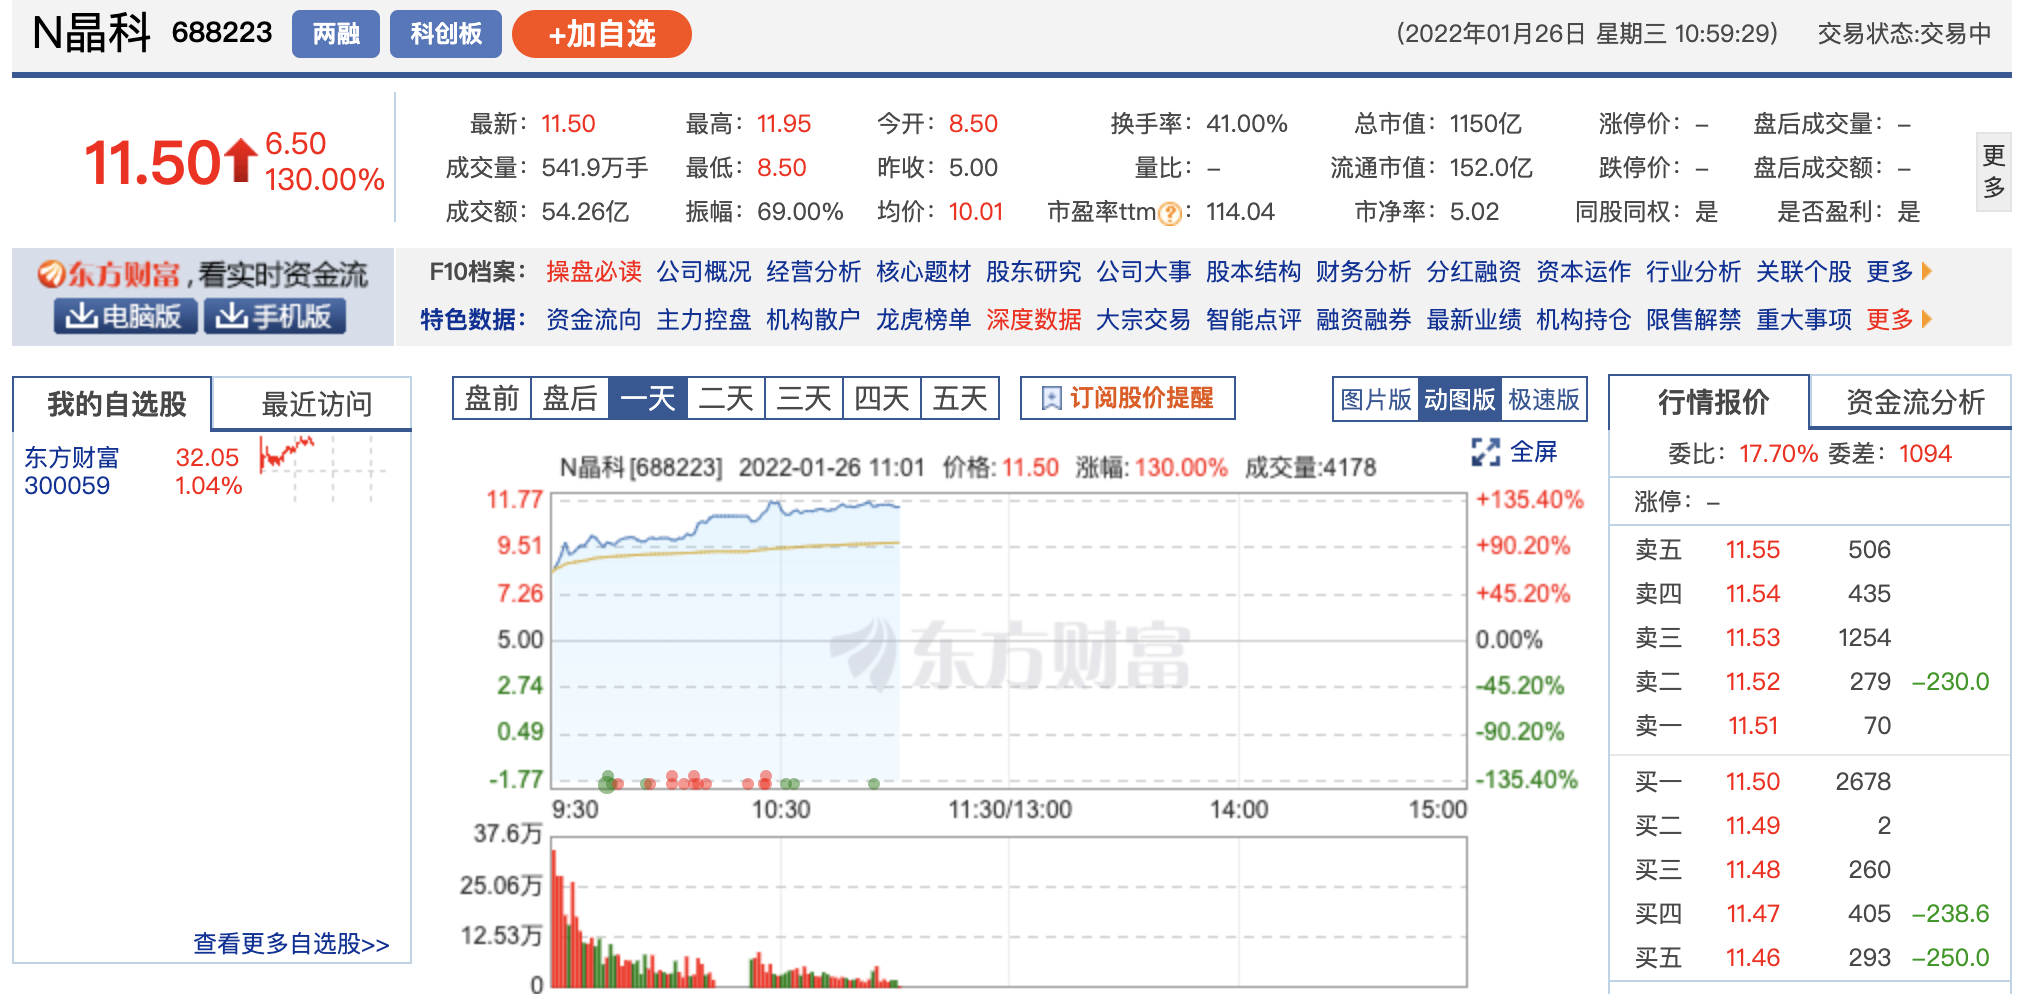
Task: Open 经营分析 link
Action: tap(814, 271)
